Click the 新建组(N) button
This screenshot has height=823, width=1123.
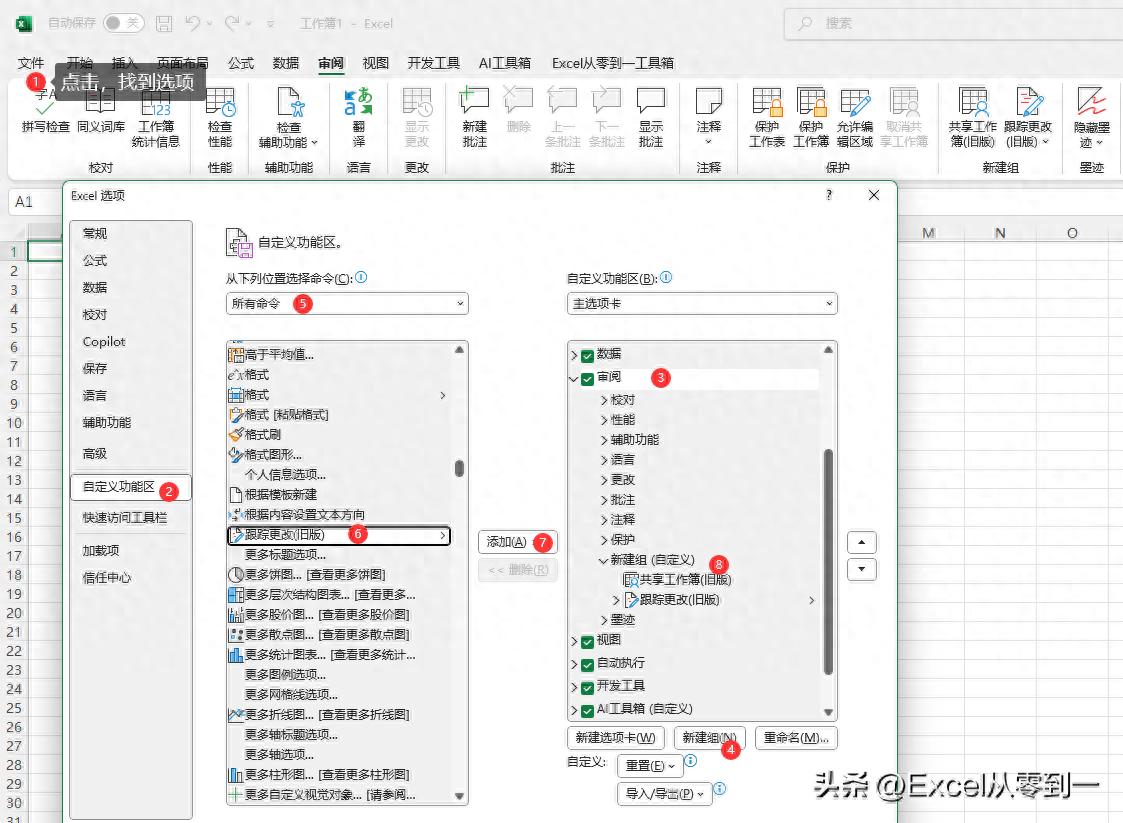point(710,738)
